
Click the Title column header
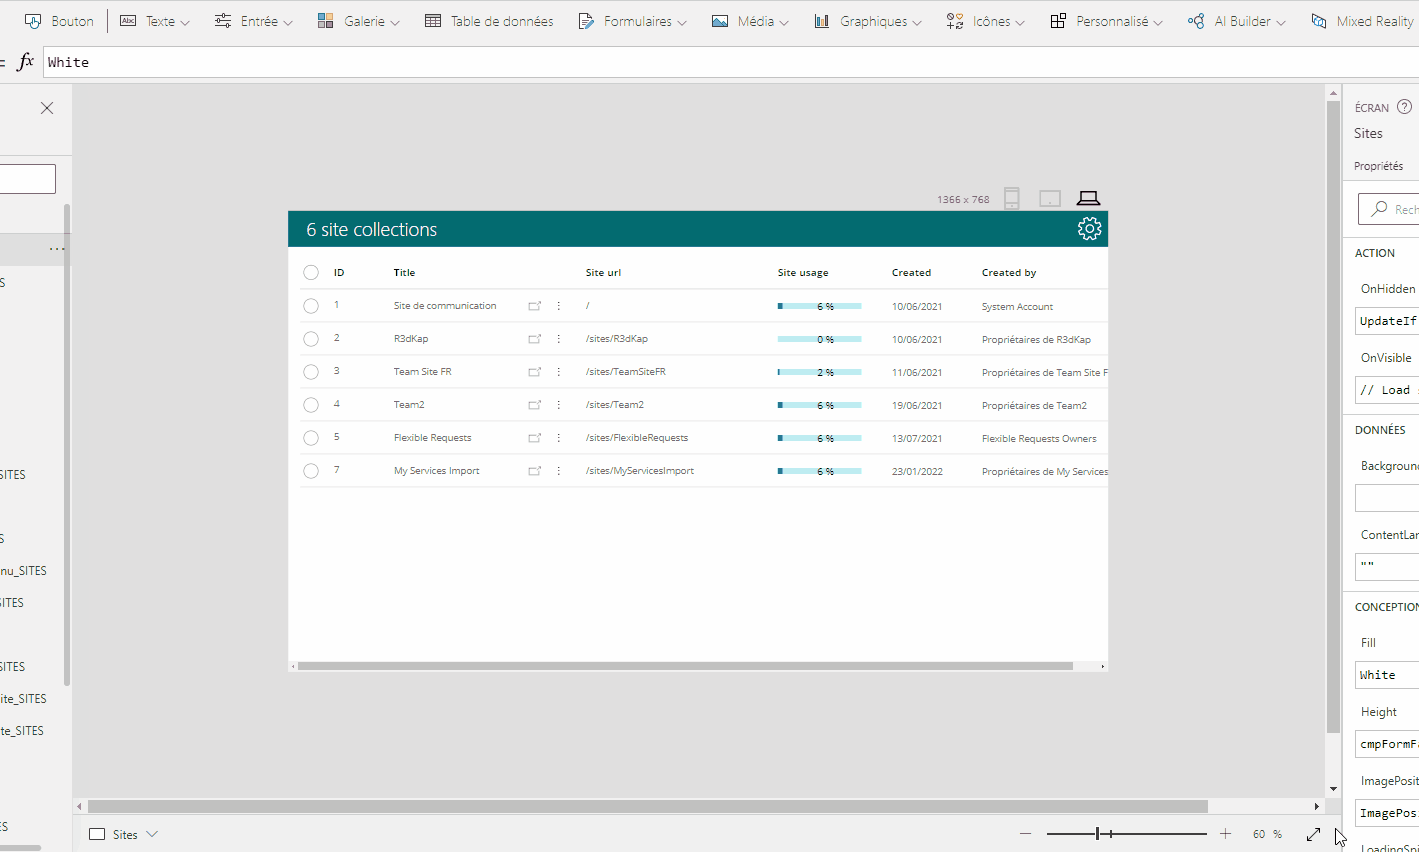(404, 272)
